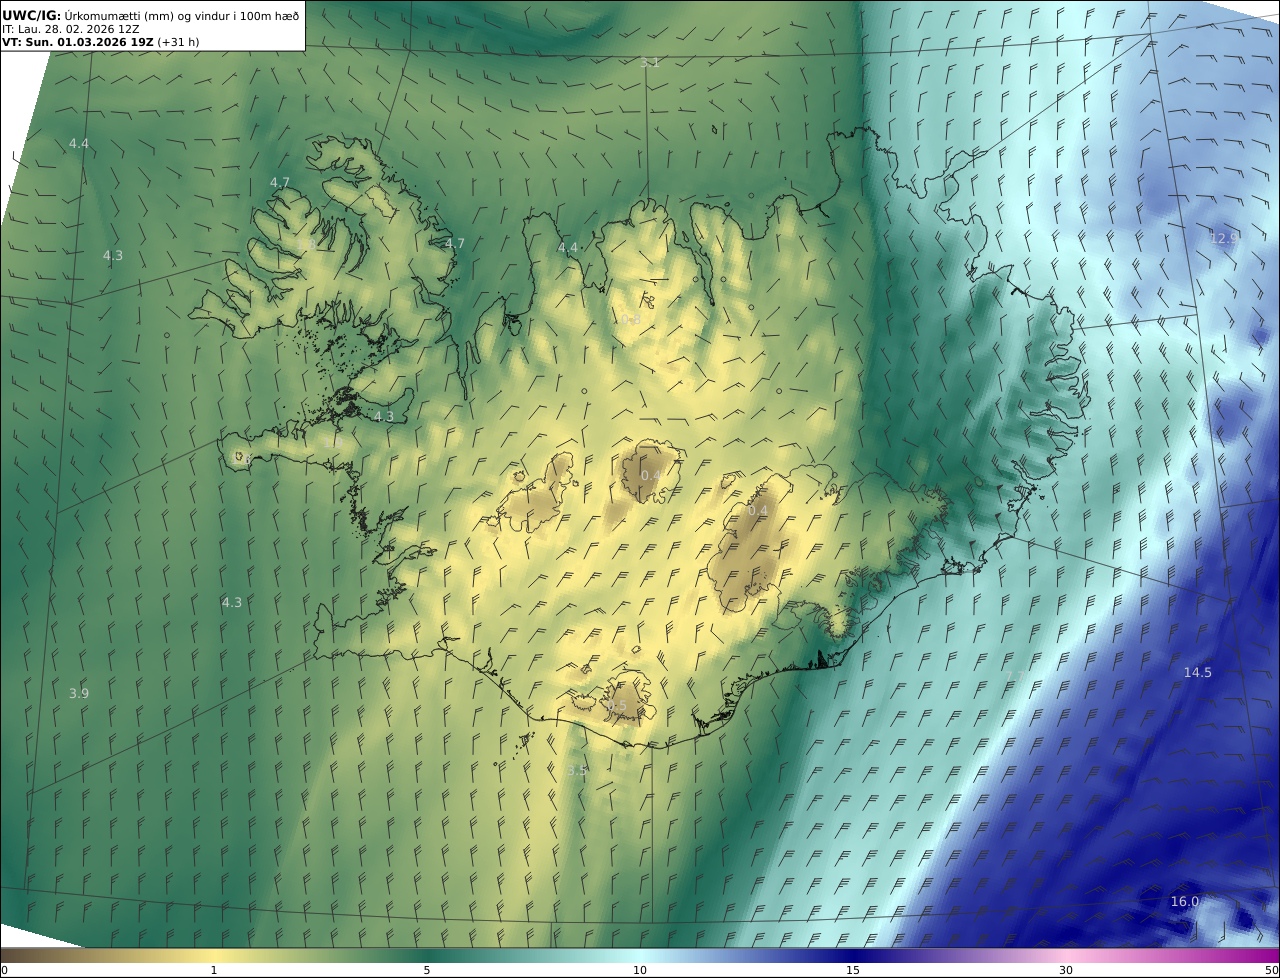
Task: Click the '3.5' value label south of the coast
Action: click(577, 770)
